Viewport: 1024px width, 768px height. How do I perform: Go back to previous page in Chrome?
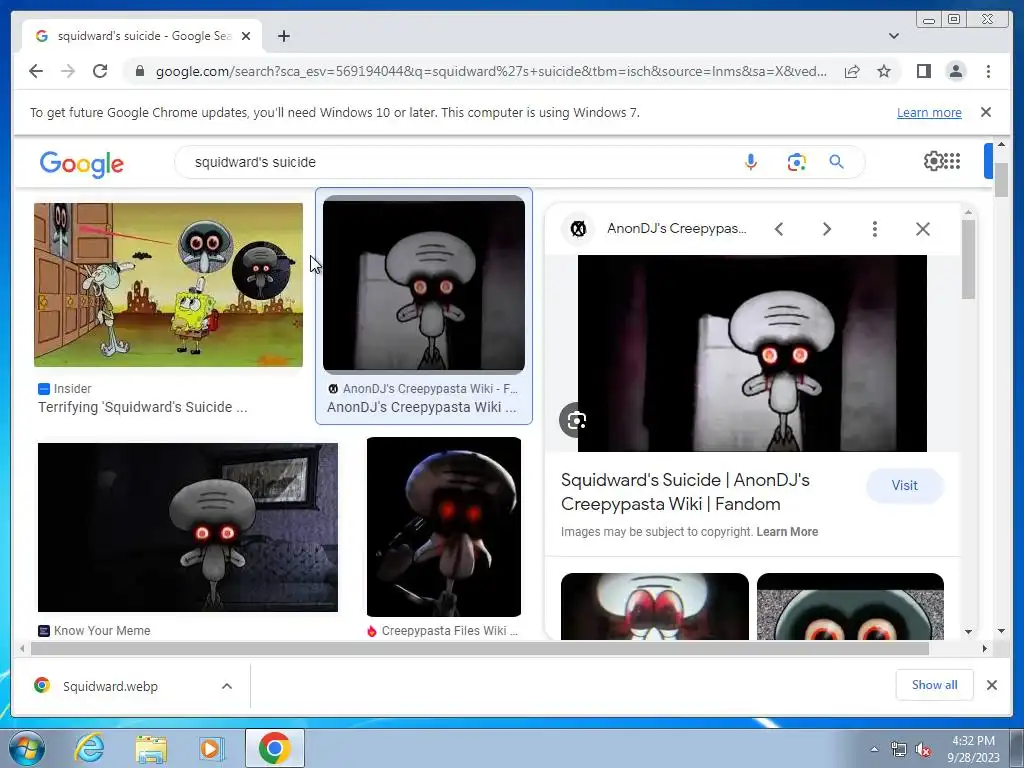tap(36, 71)
